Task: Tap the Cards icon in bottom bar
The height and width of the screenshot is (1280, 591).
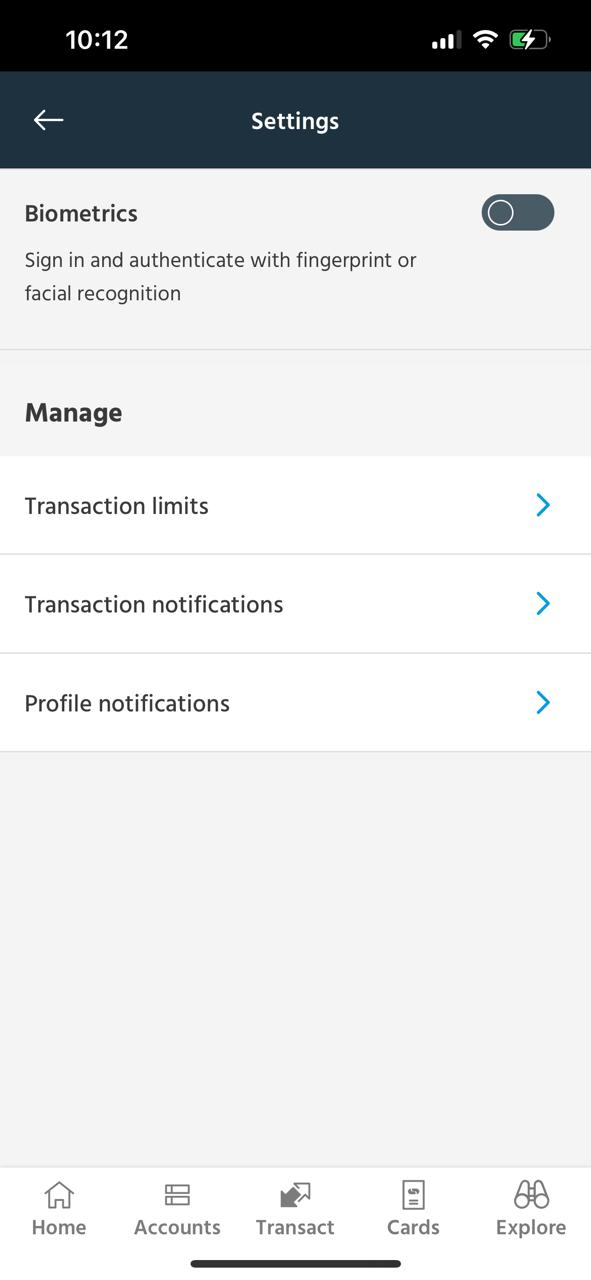Action: pyautogui.click(x=413, y=1194)
